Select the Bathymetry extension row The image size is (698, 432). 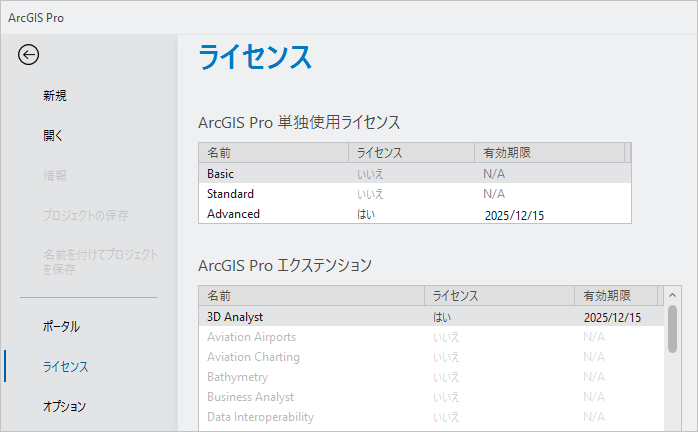click(431, 377)
